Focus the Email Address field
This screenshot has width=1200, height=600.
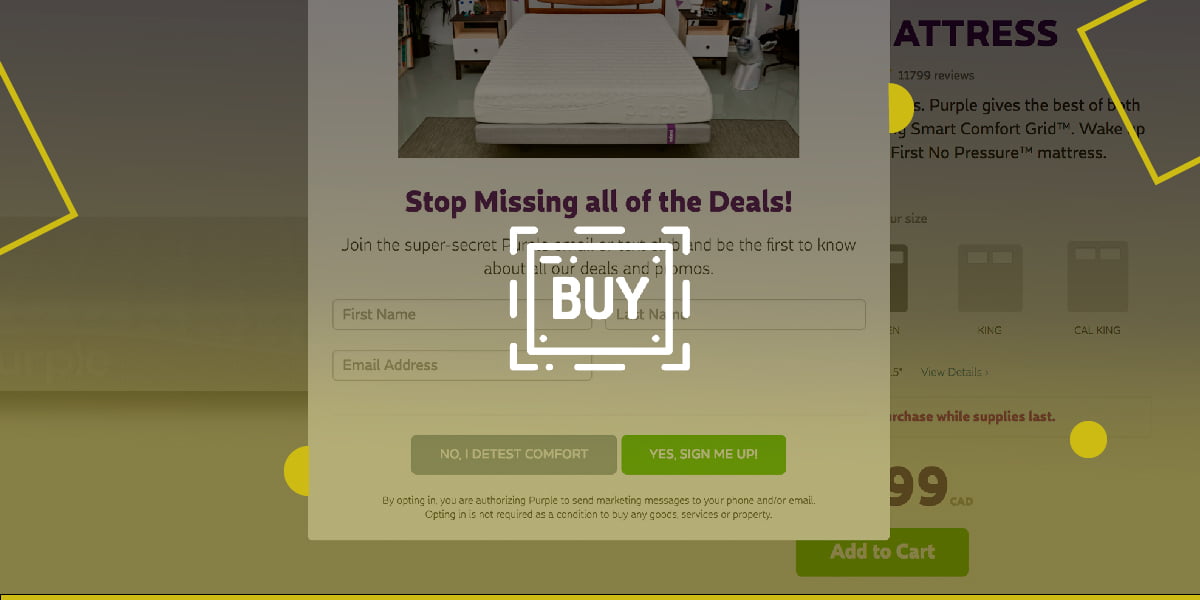462,365
